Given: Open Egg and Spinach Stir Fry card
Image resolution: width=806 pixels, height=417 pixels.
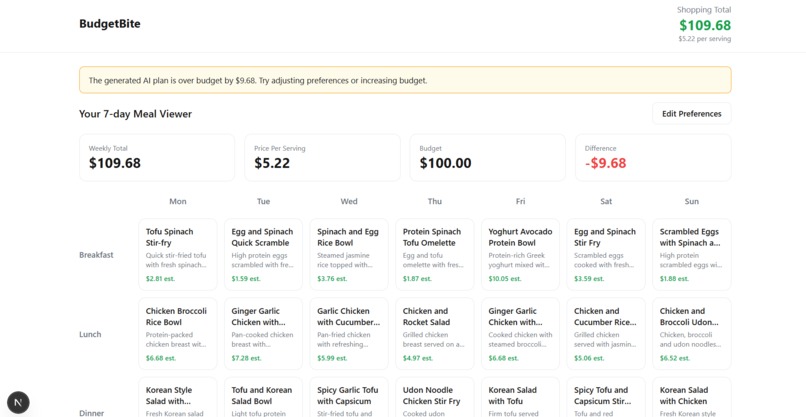Looking at the screenshot, I should pyautogui.click(x=606, y=255).
